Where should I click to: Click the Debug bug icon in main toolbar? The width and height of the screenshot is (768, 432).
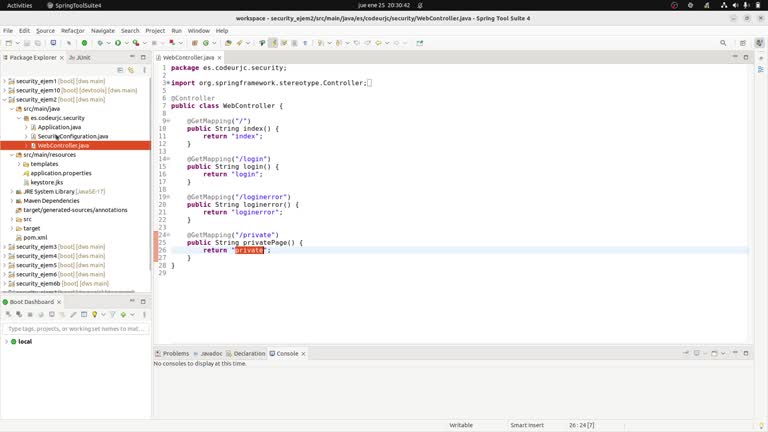pos(100,43)
